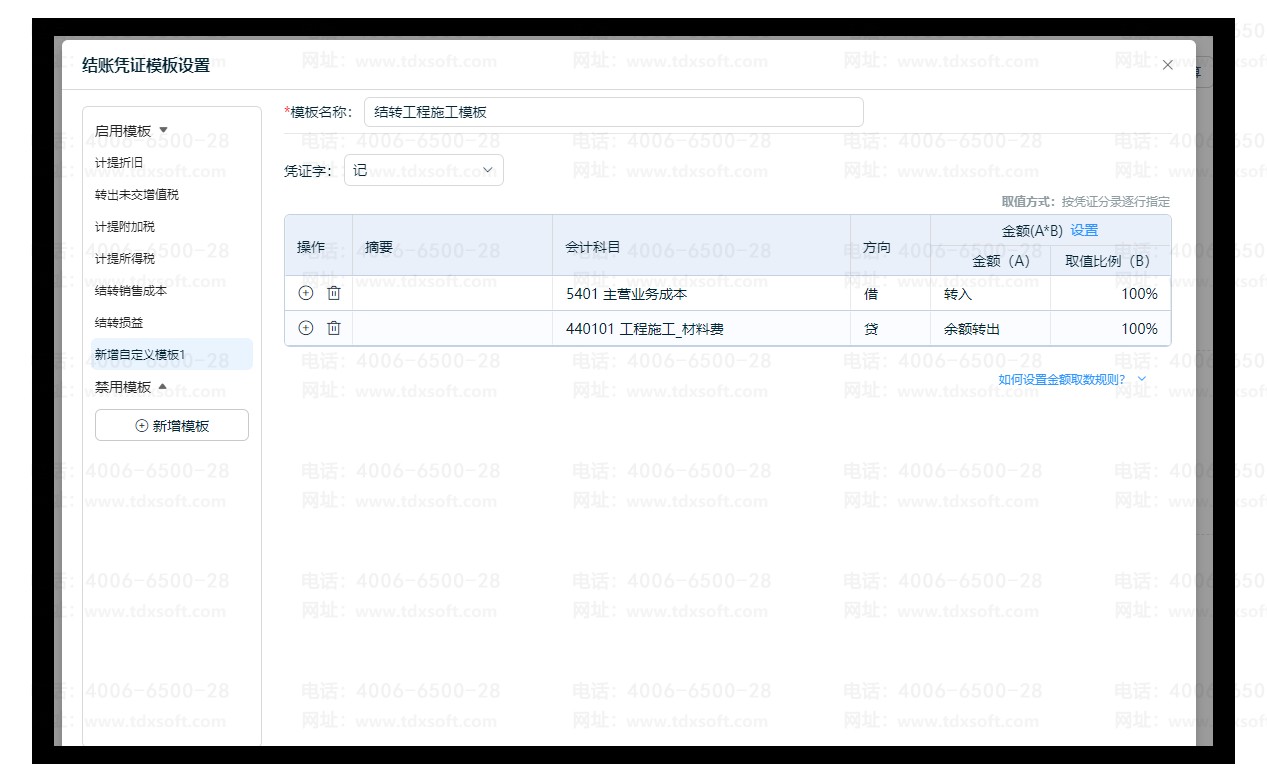Click delete icon in 主营业务成本 row

point(334,293)
